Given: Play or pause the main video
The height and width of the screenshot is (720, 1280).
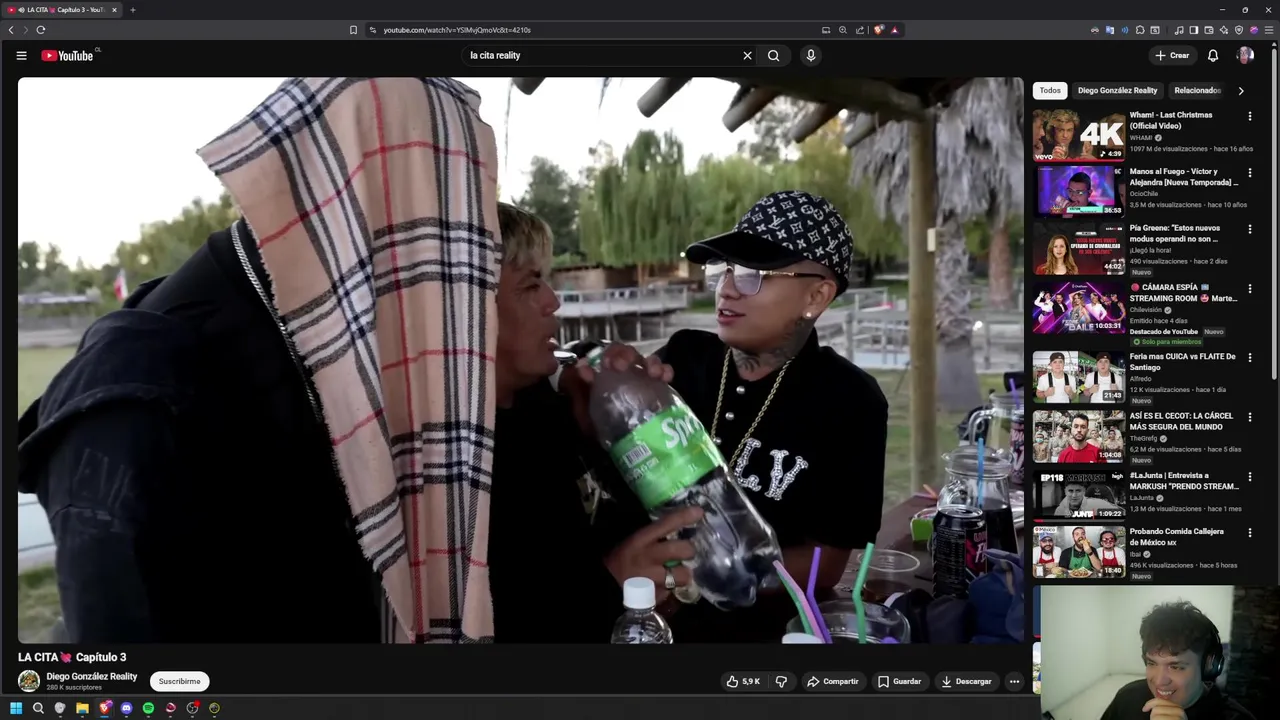Looking at the screenshot, I should click(520, 360).
